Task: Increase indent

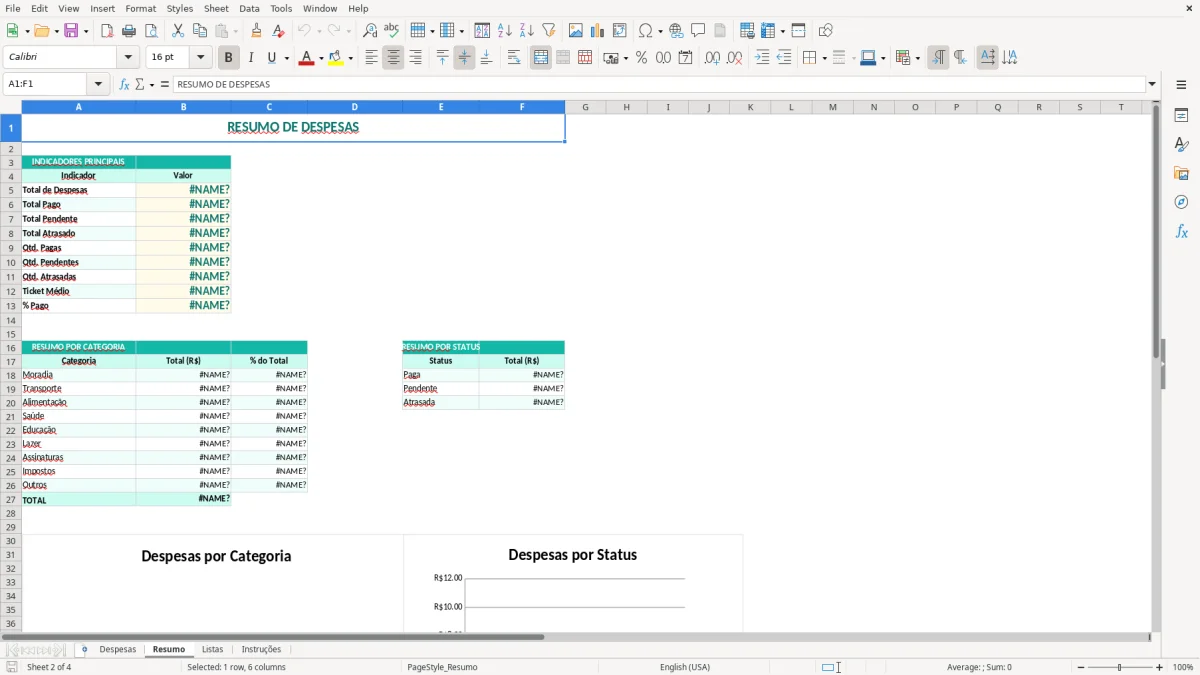Action: pos(762,58)
